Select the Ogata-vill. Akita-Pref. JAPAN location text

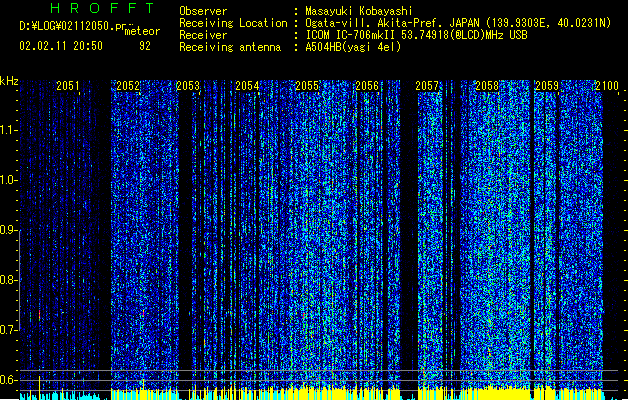458,23
